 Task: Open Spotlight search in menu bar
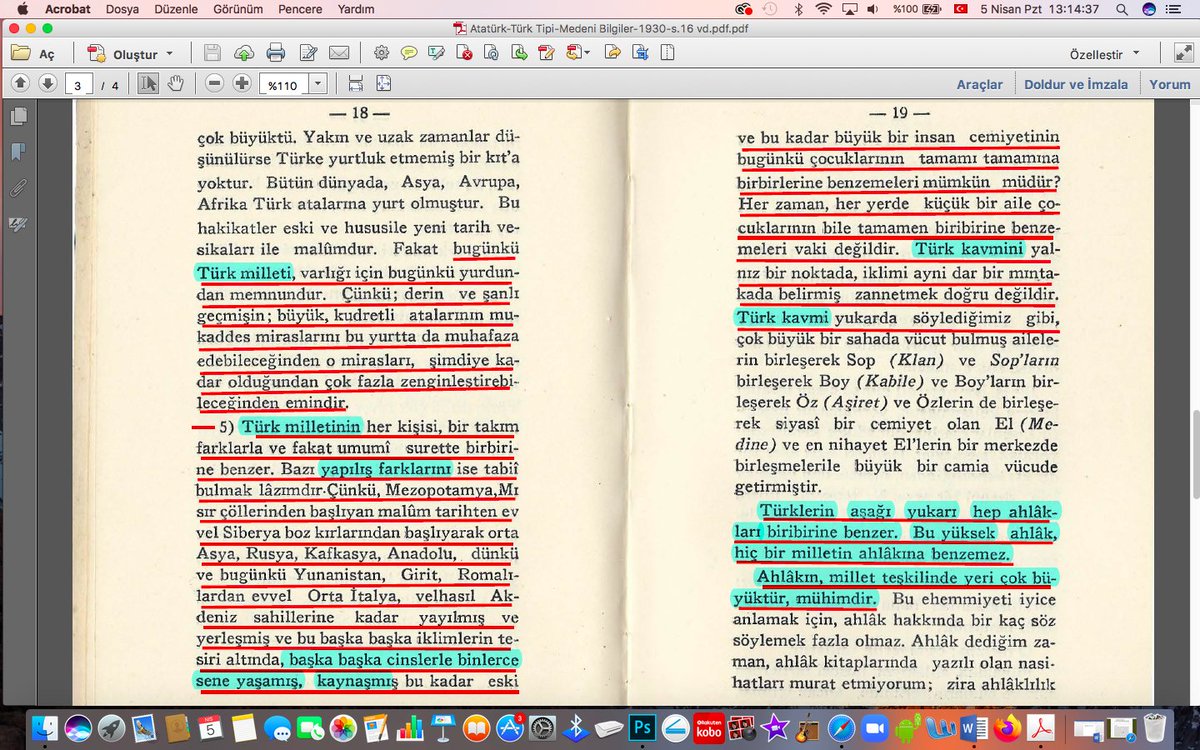[1123, 9]
